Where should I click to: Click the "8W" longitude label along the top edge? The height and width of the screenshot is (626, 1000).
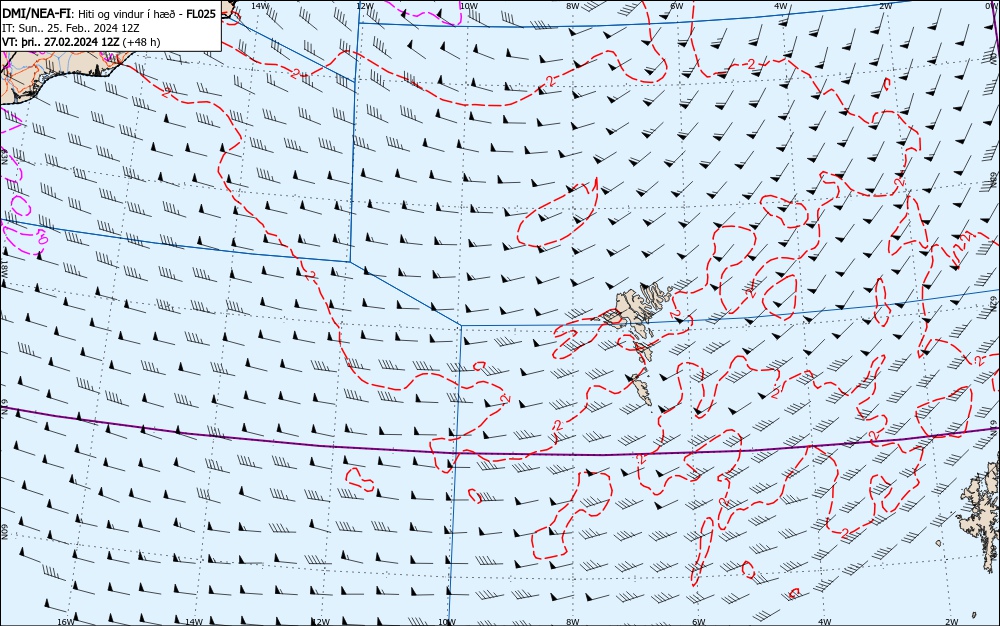coord(573,6)
